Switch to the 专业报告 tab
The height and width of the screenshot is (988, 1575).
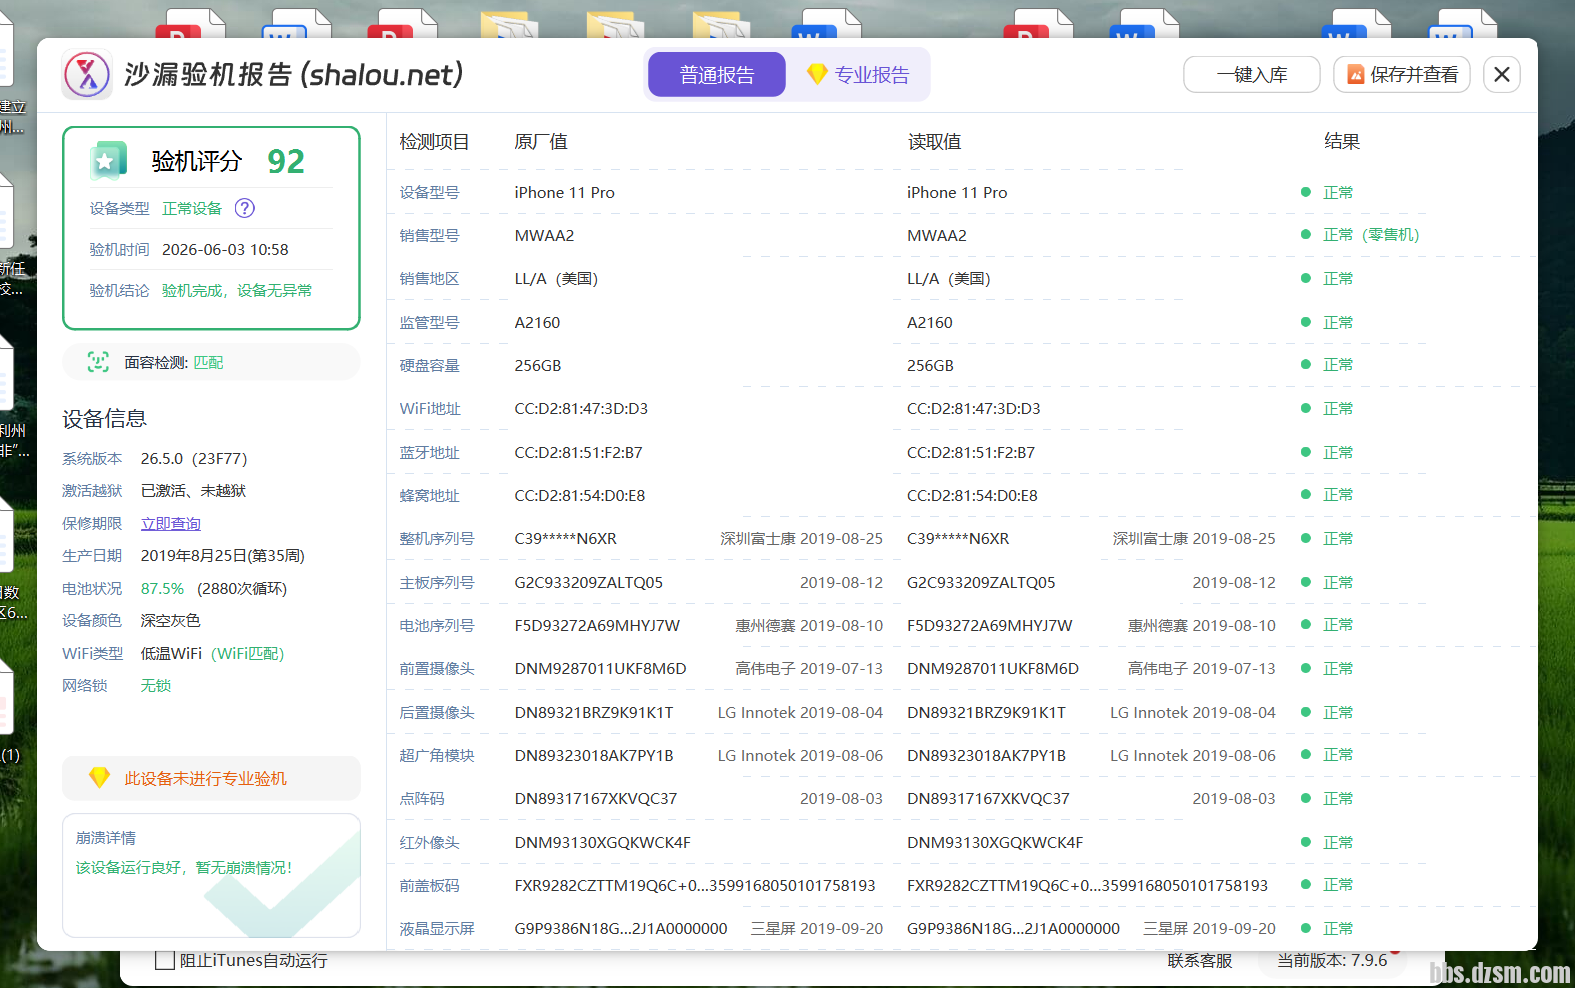pos(859,74)
